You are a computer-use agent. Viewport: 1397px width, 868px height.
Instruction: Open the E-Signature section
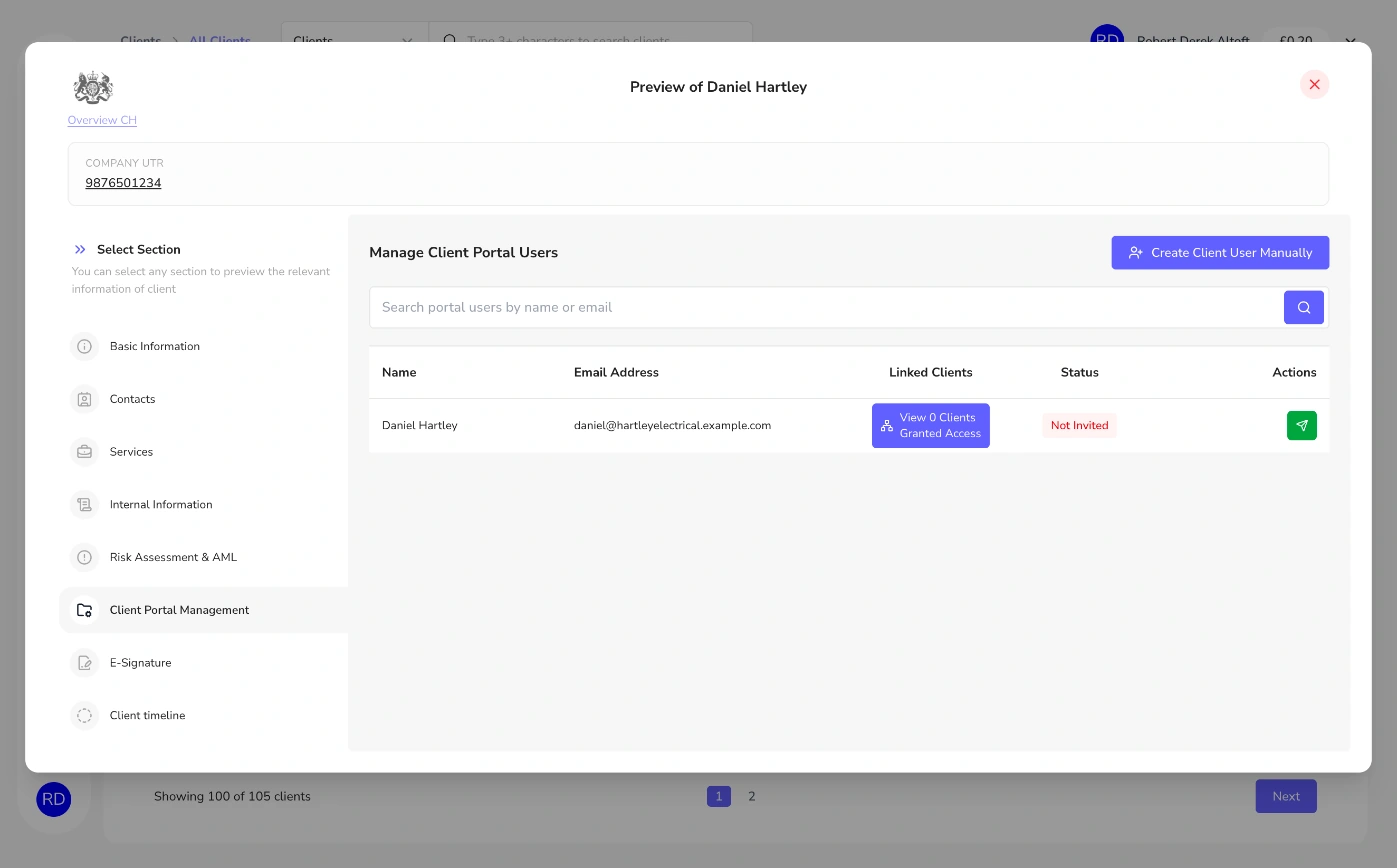tap(204, 663)
